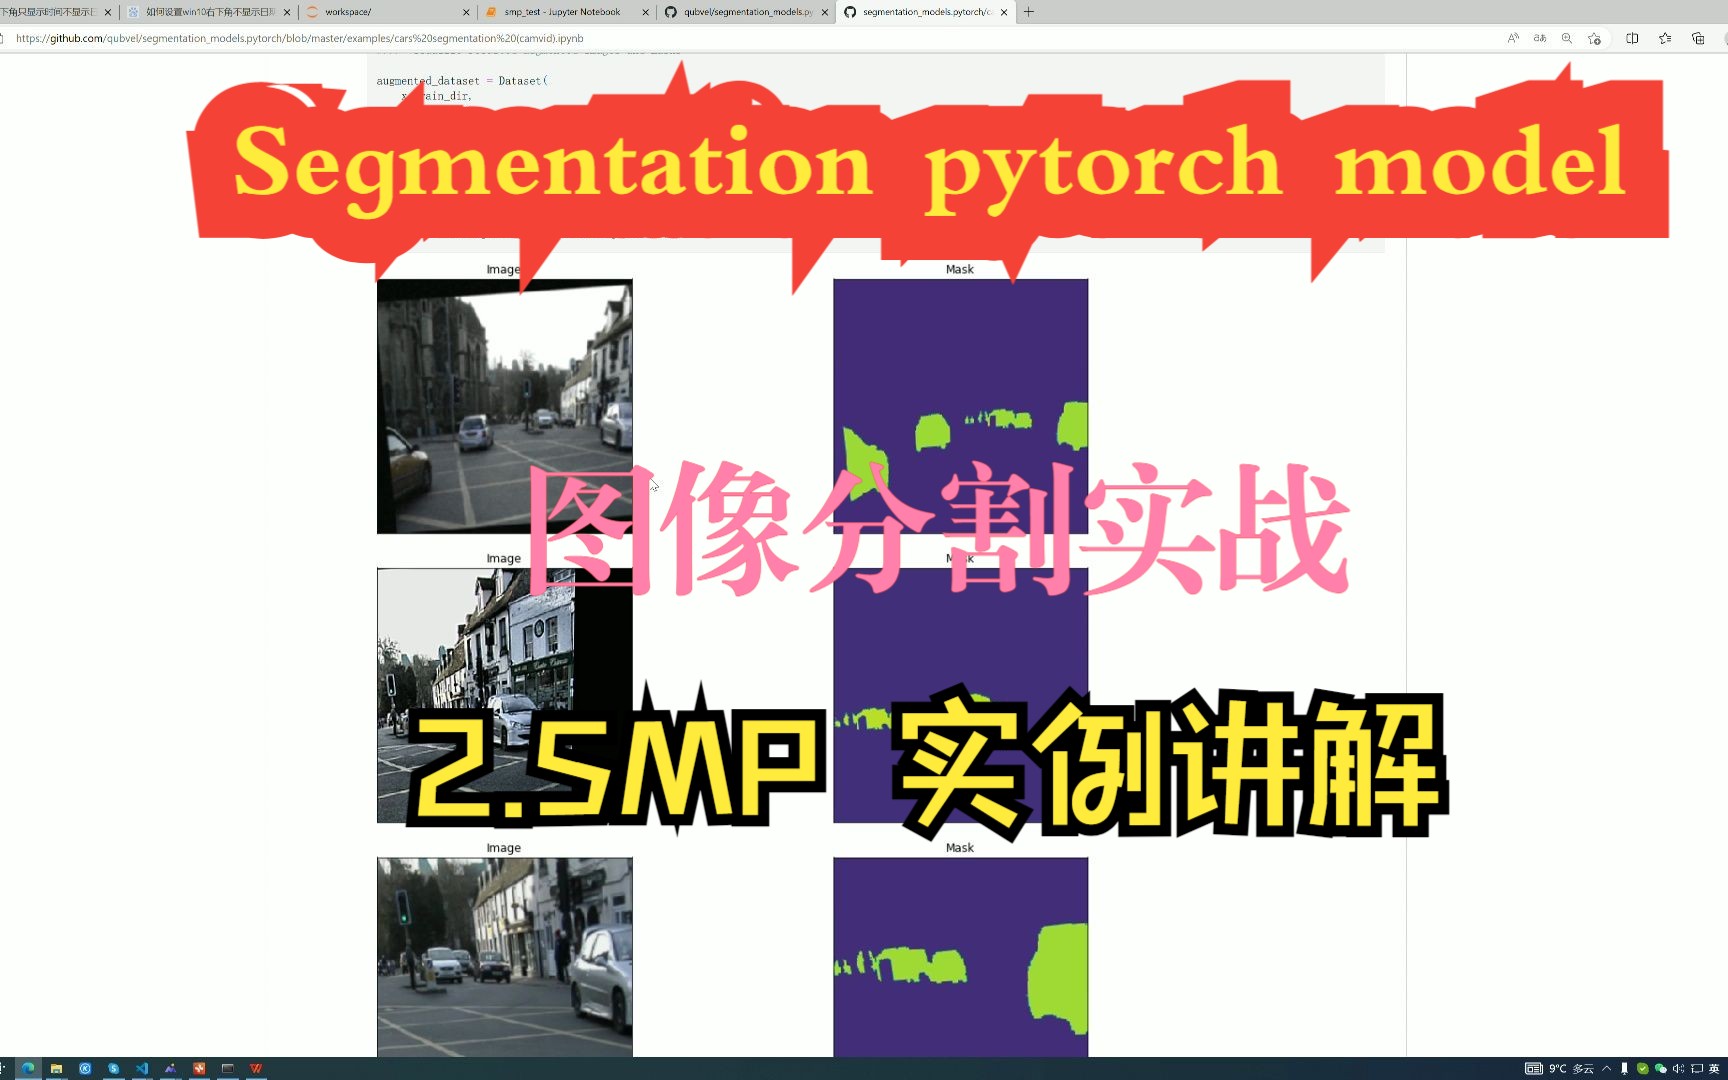Open the Collections icon
Viewport: 1728px width, 1080px height.
click(1698, 38)
